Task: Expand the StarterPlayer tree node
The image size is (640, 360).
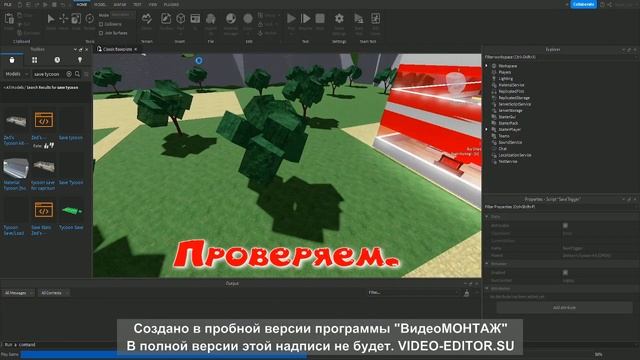Action: tap(486, 129)
